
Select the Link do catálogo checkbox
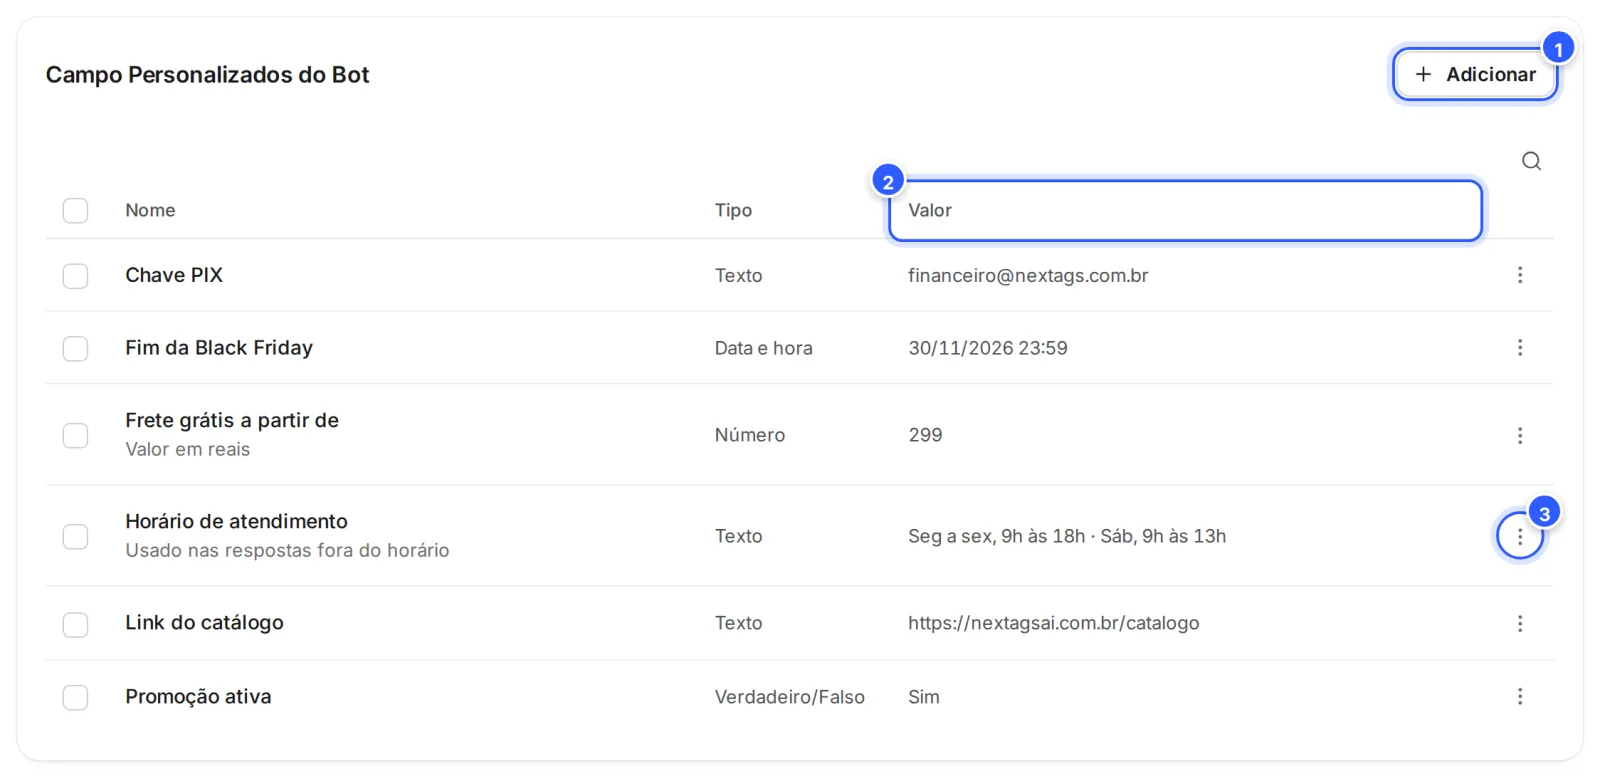click(75, 624)
